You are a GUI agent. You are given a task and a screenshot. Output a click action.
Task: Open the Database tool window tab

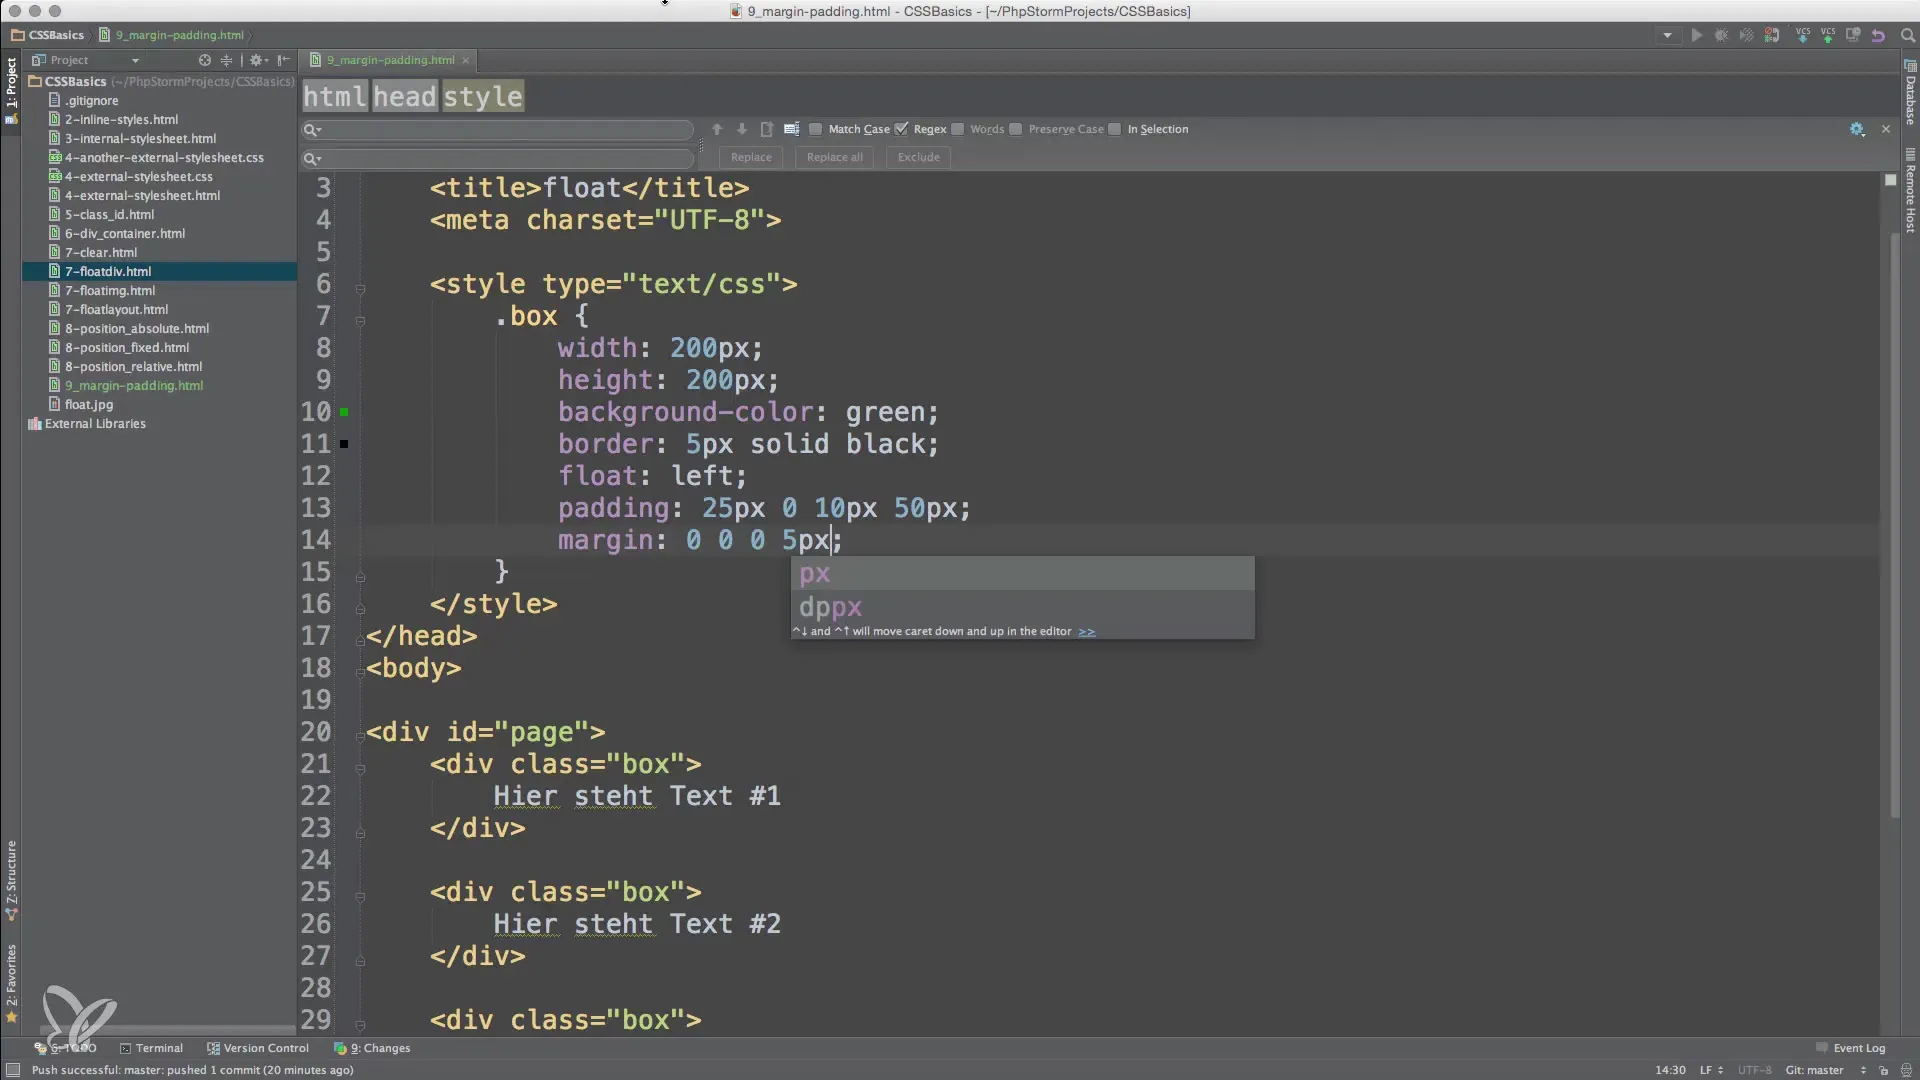[1909, 93]
